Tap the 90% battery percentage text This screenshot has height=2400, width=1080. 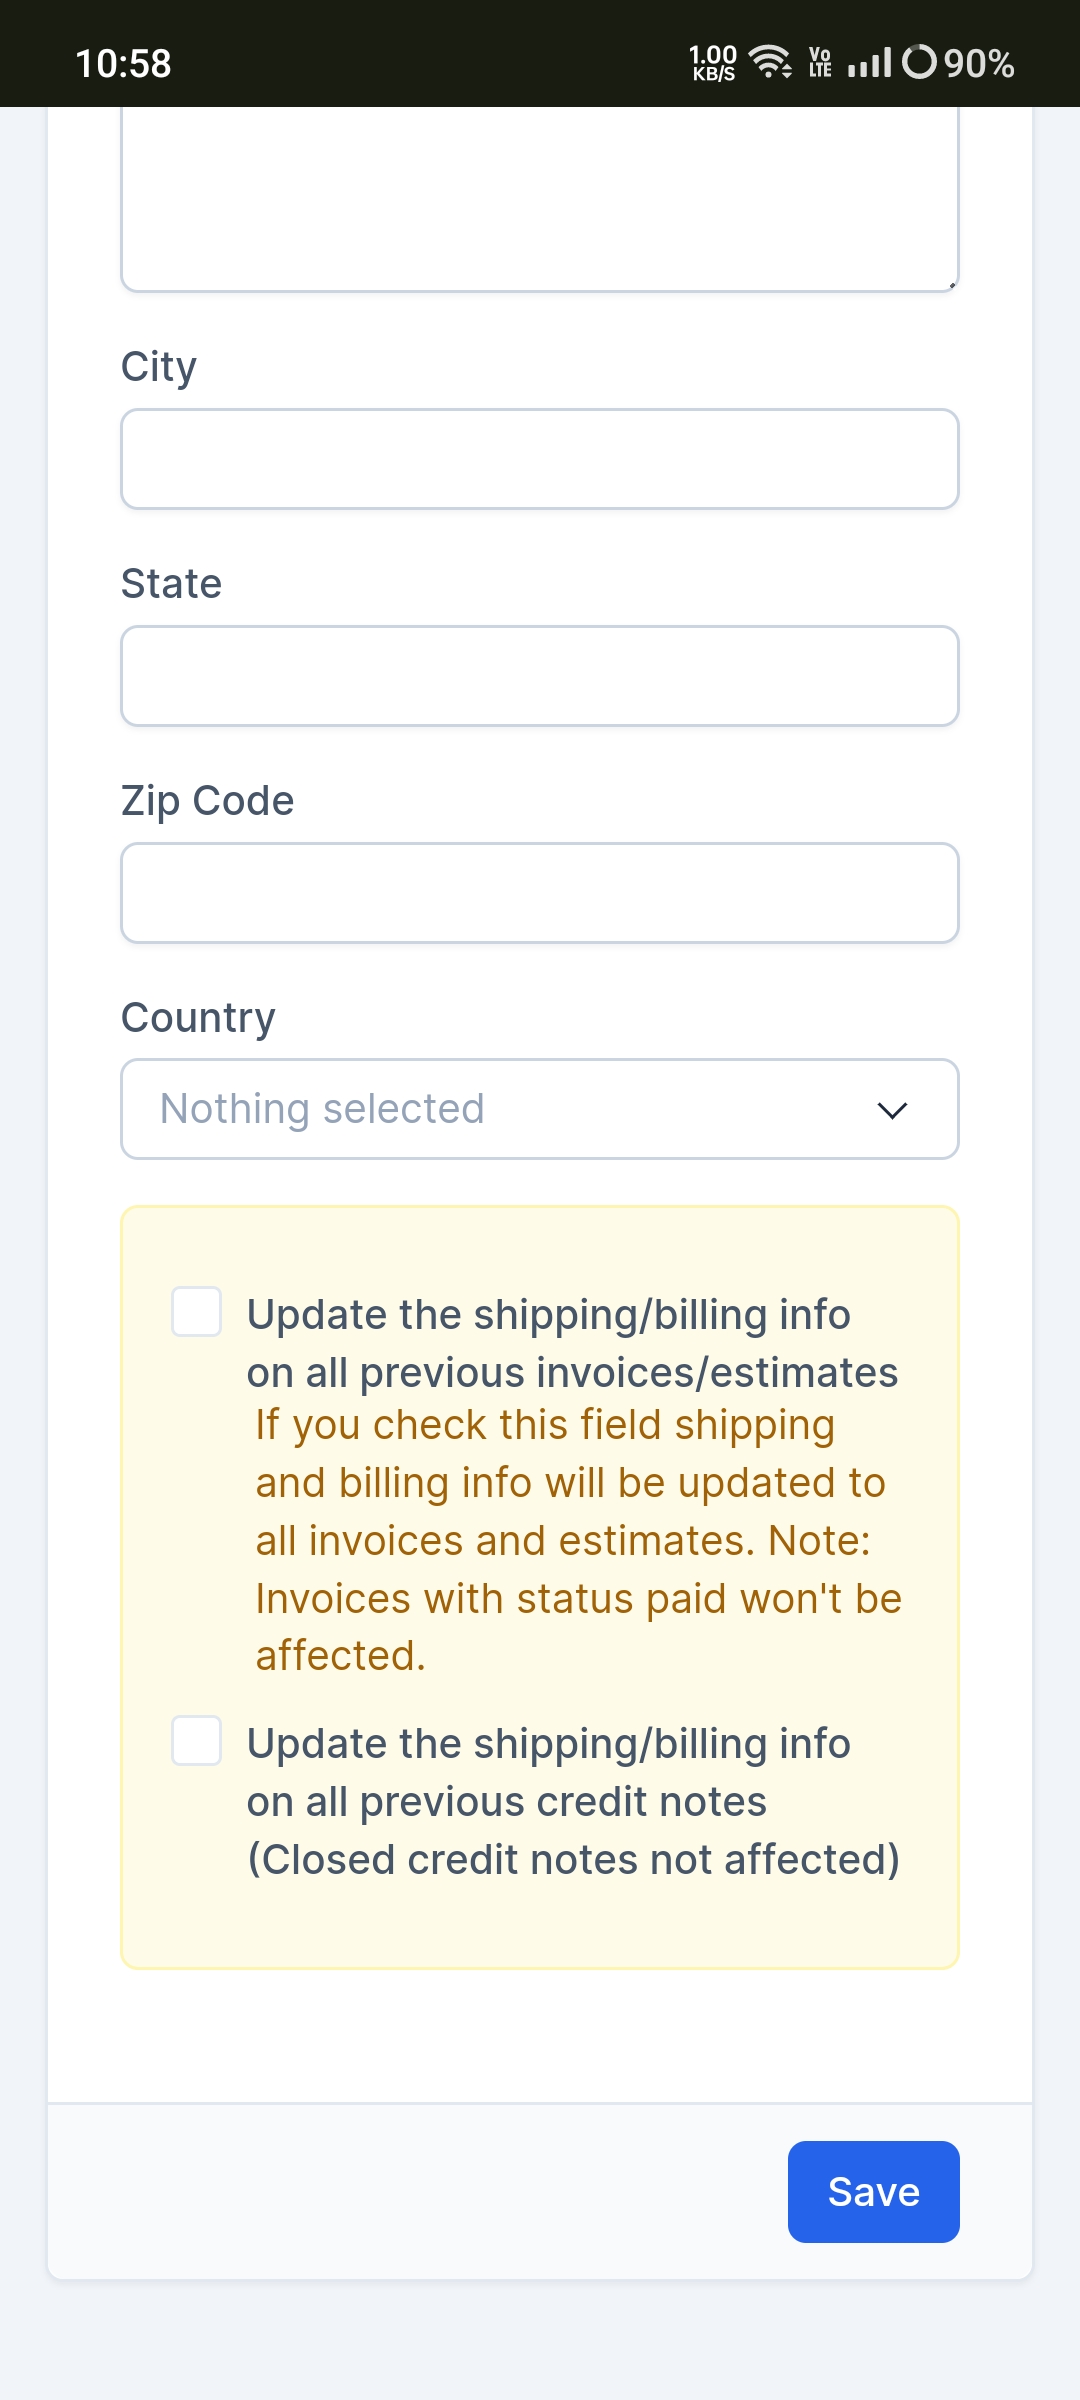tap(979, 63)
